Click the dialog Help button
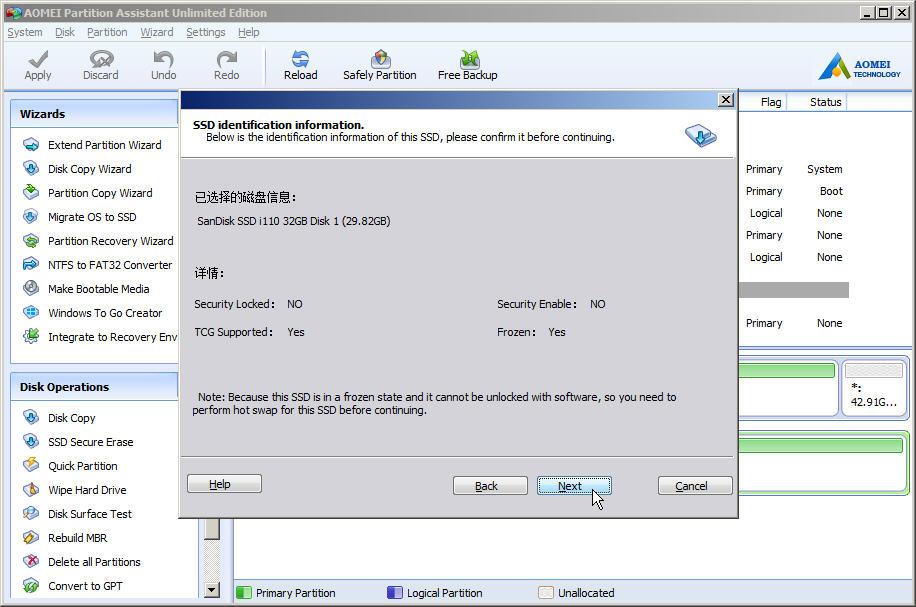916x607 pixels. coord(224,484)
